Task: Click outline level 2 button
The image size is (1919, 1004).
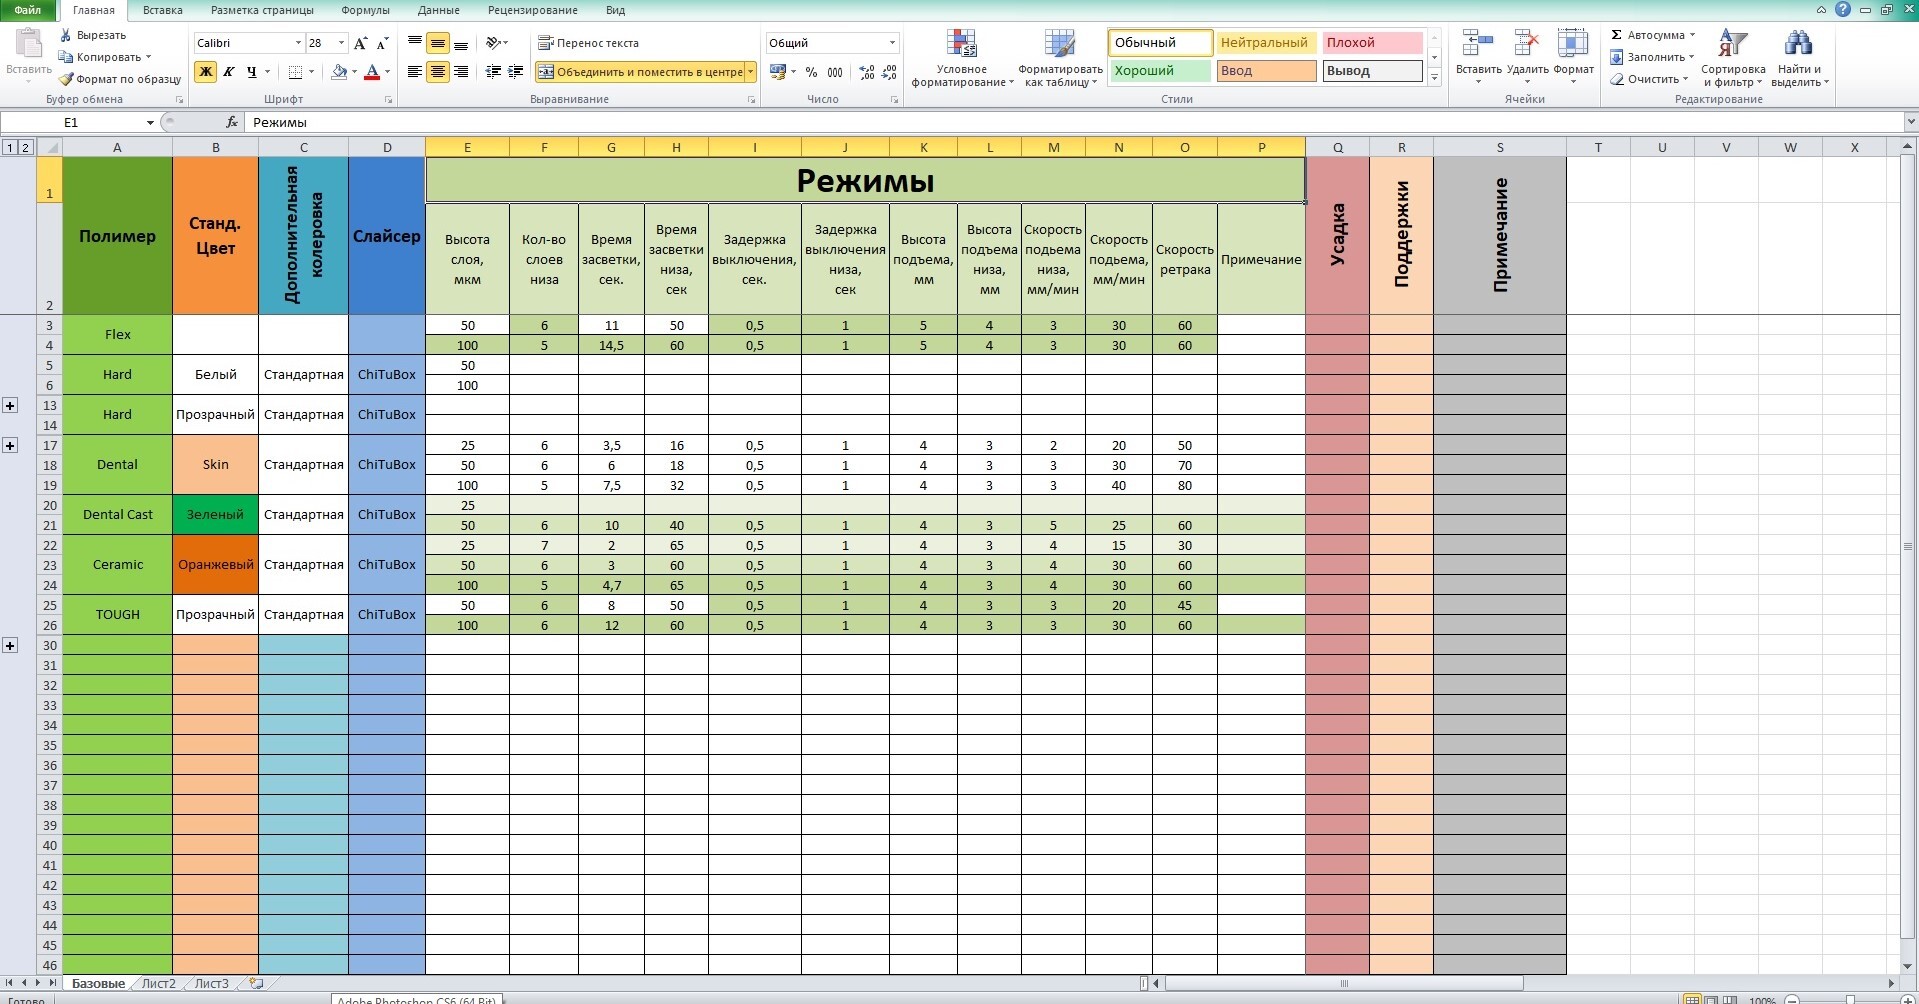Action: pos(26,147)
